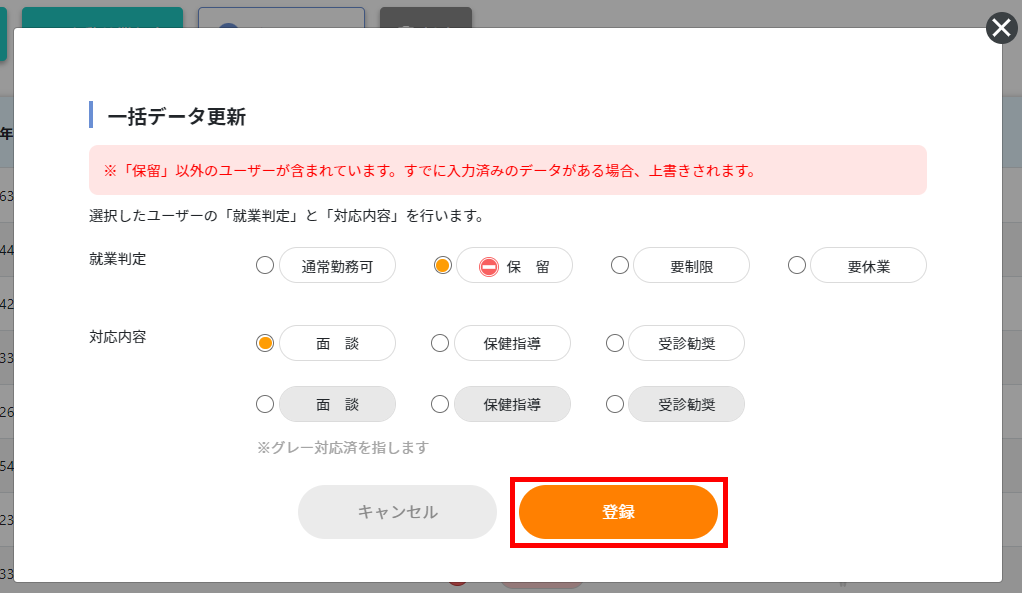The image size is (1022, 593).
Task: Choose the white 受診勧奨 radio option
Action: (615, 343)
